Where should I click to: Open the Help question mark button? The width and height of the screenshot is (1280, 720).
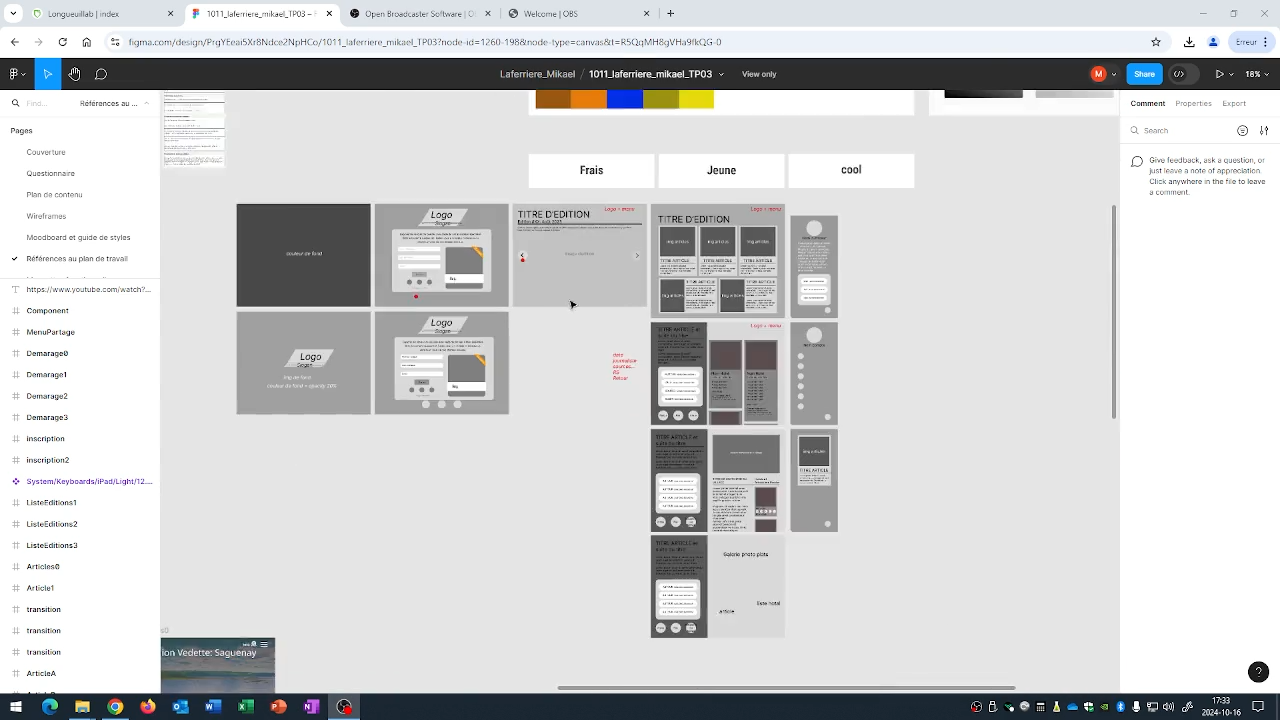1258,672
